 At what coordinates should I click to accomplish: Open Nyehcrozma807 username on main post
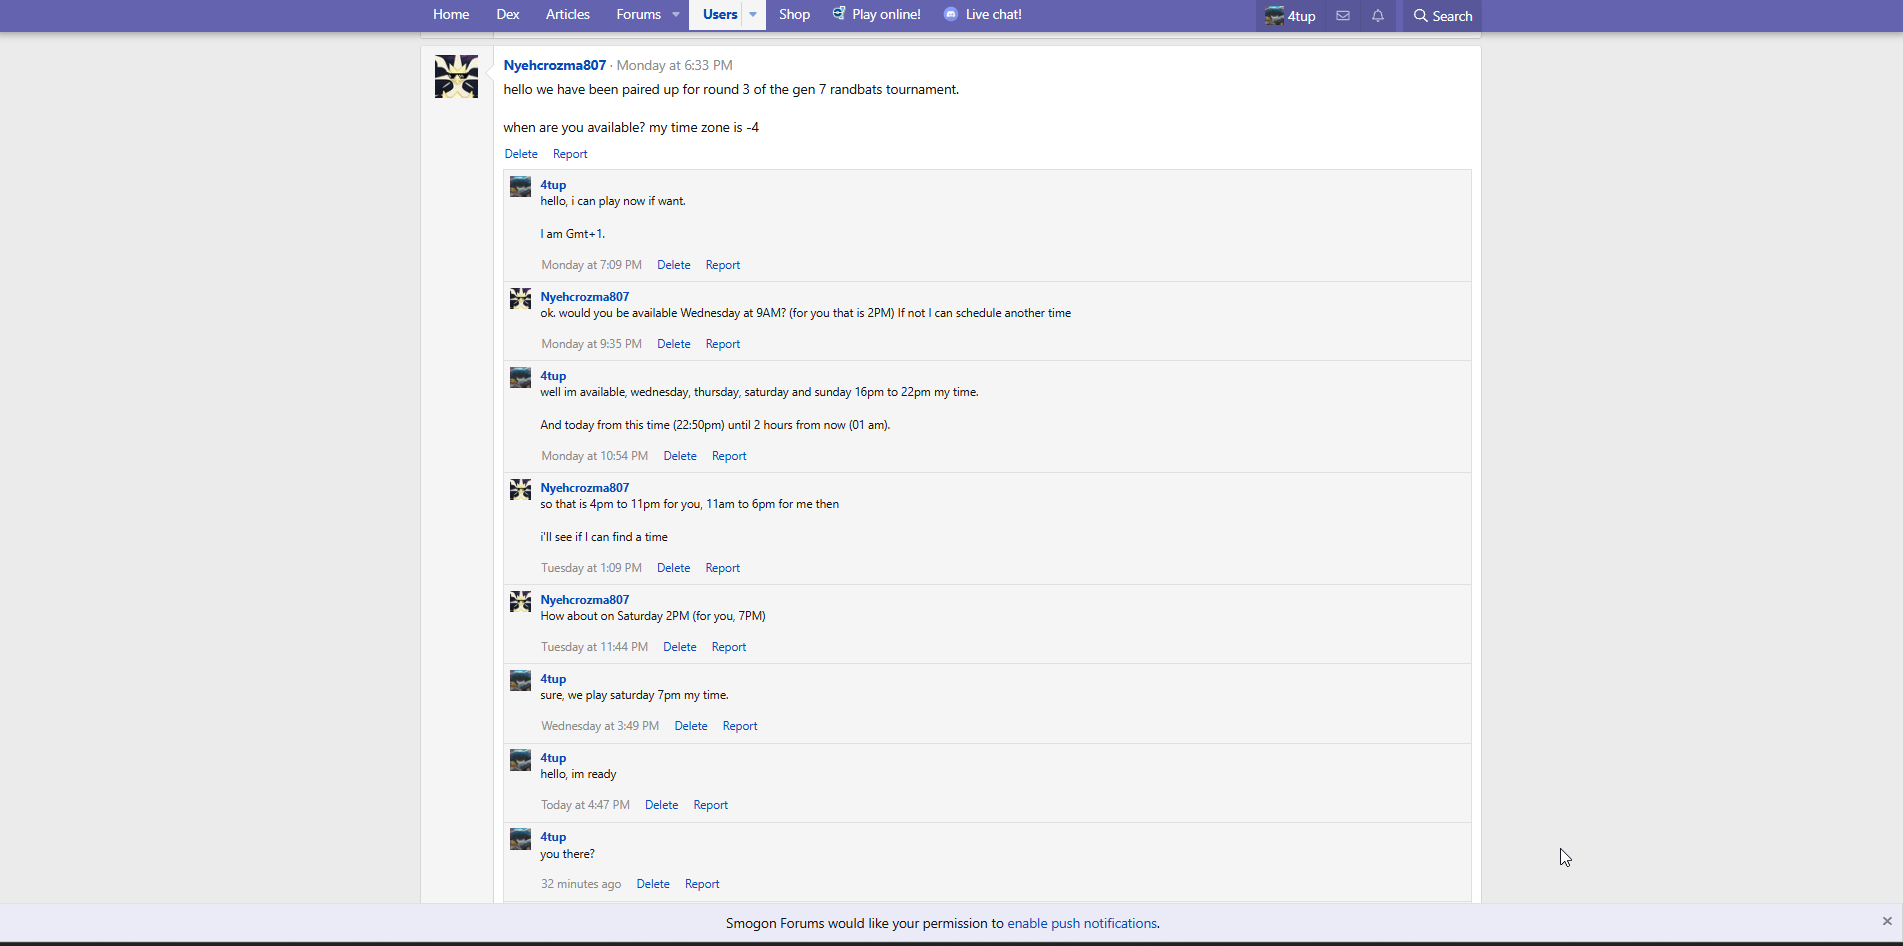554,65
